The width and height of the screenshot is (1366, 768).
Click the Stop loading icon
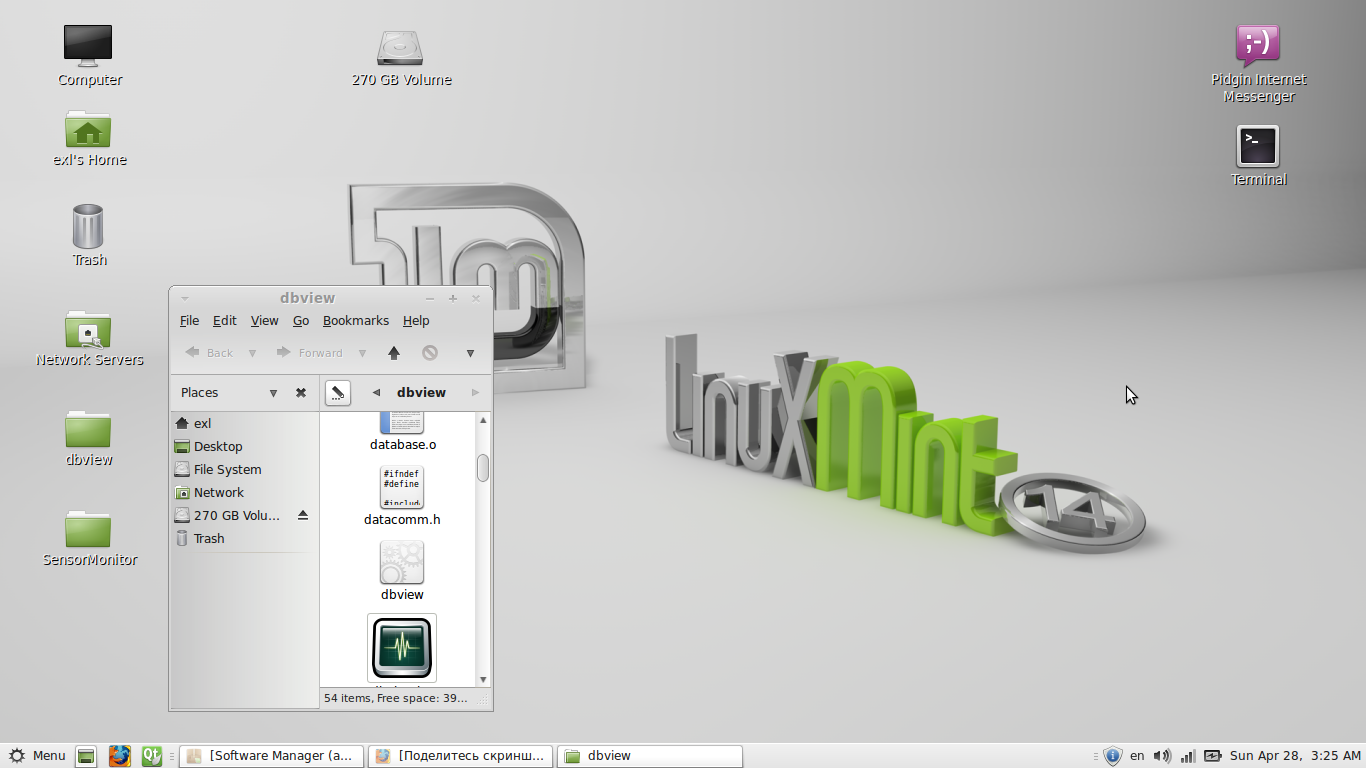430,352
